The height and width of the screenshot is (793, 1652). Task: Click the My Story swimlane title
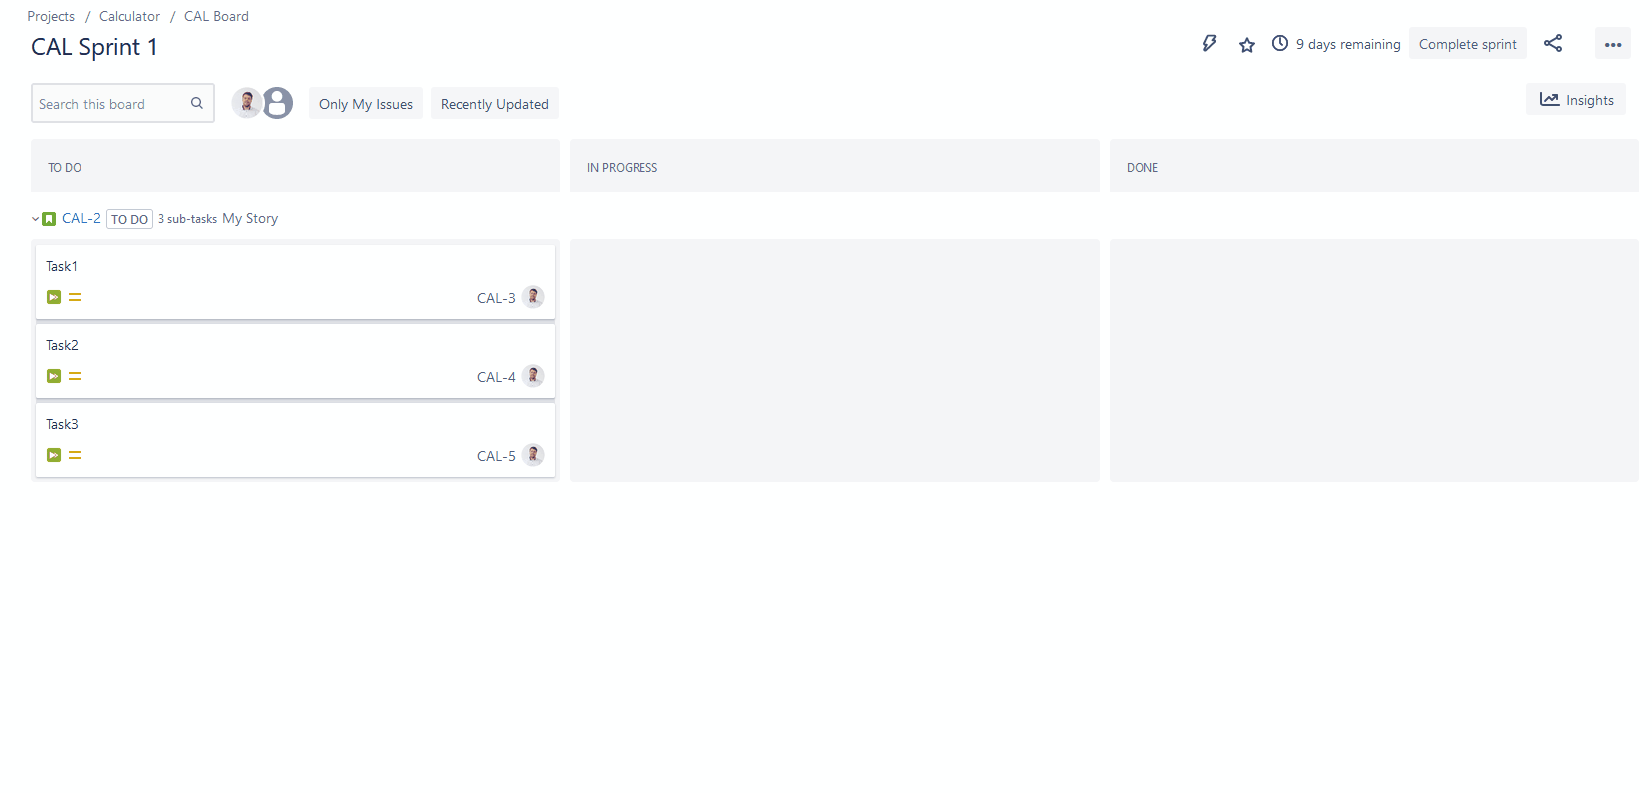pyautogui.click(x=250, y=218)
